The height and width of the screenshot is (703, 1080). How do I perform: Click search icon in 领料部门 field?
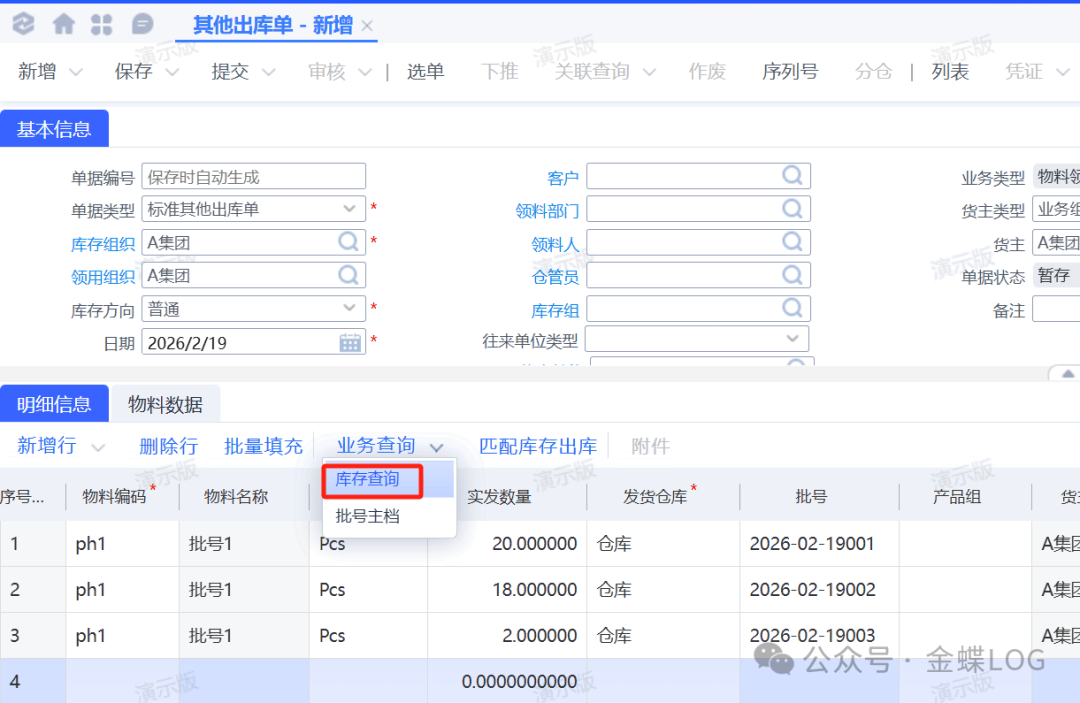pos(792,209)
